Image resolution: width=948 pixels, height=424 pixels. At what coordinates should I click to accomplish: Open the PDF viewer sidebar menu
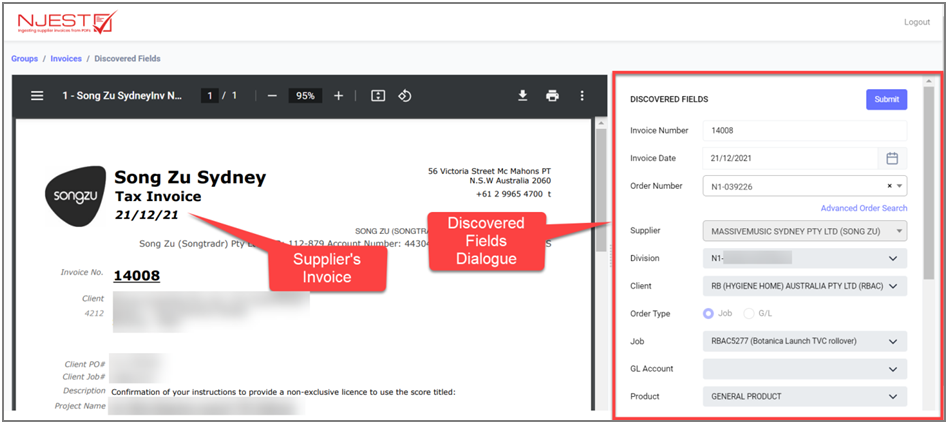click(37, 96)
